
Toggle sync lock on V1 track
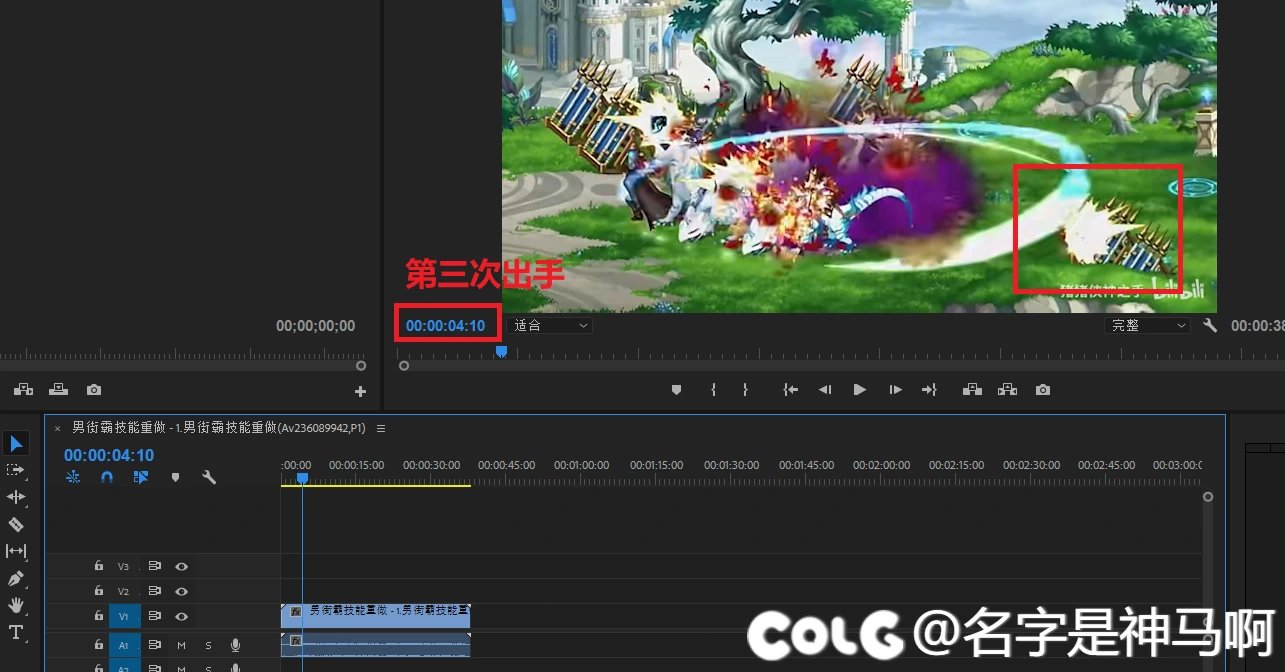tap(155, 617)
